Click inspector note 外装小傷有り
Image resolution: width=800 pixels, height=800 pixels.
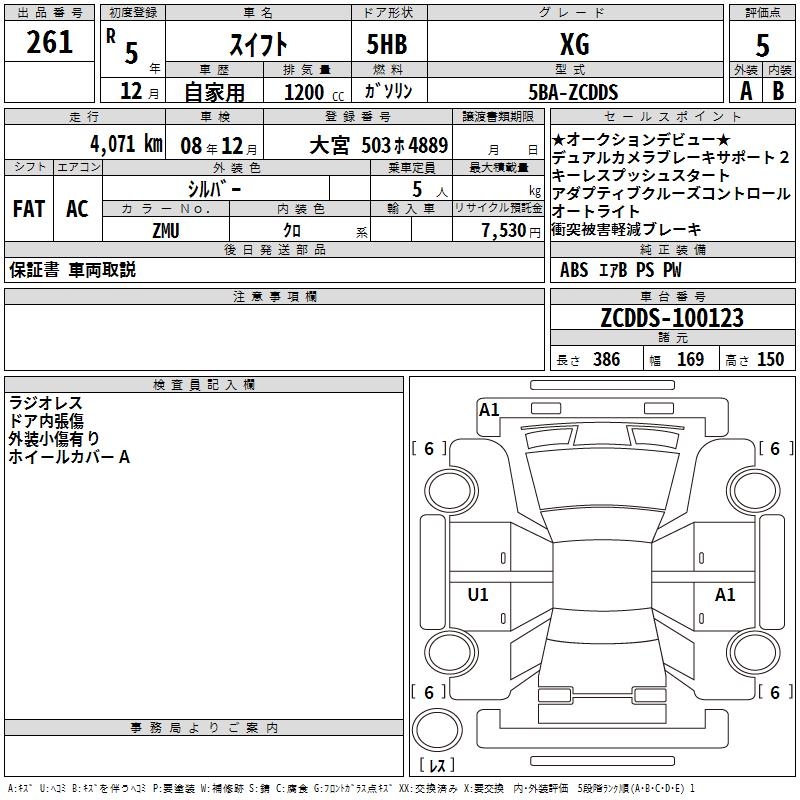(x=54, y=439)
